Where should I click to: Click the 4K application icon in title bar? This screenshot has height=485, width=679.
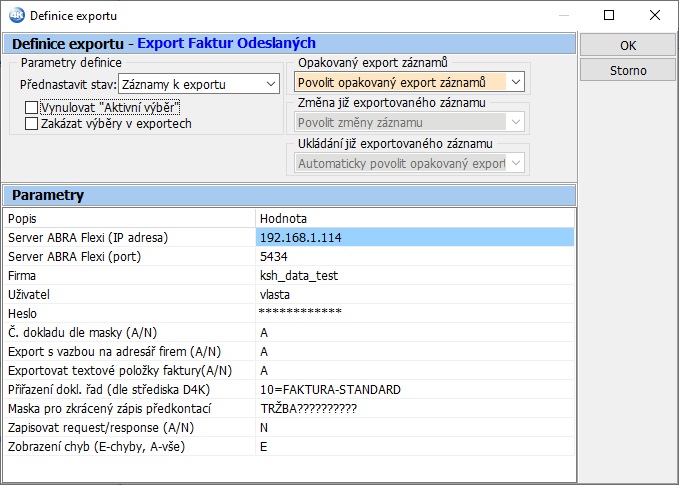coord(17,16)
